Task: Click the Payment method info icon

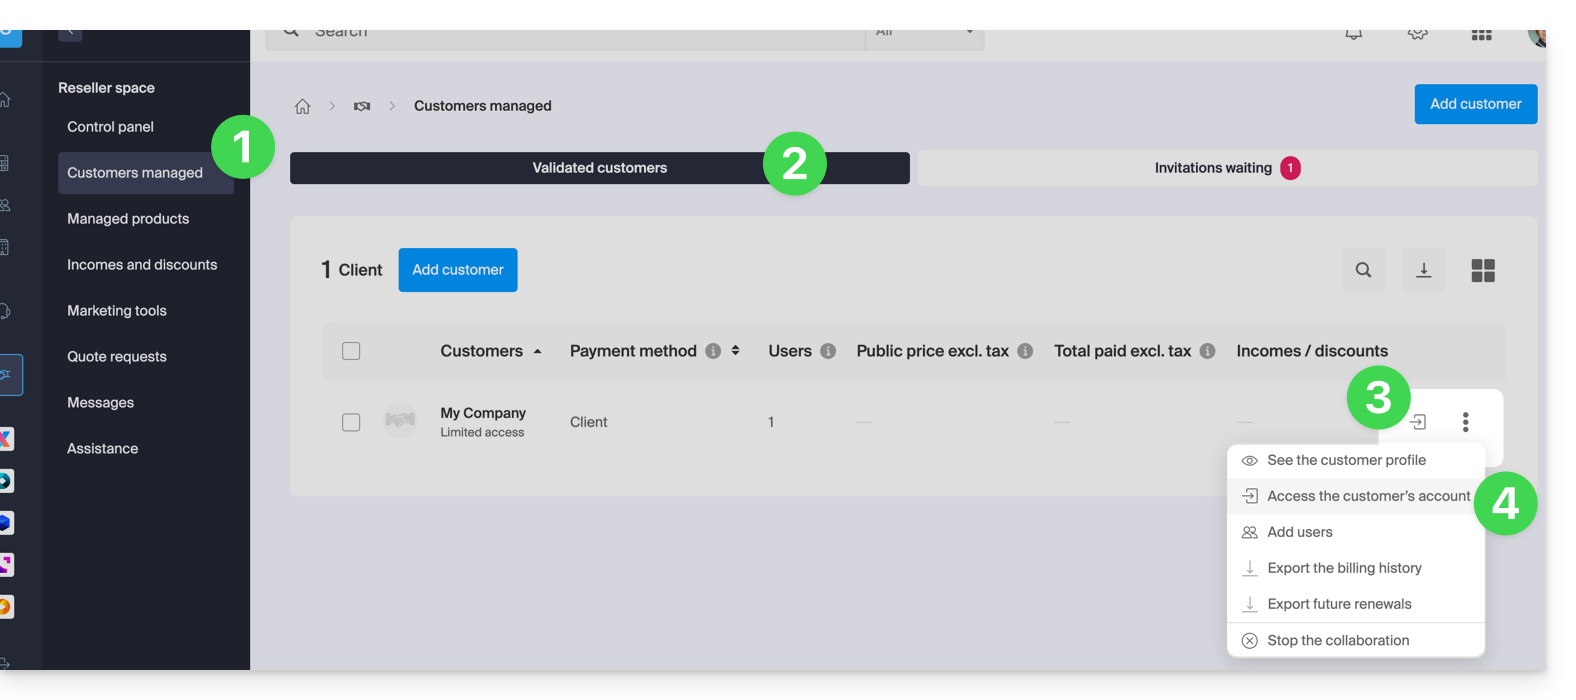Action: point(713,351)
